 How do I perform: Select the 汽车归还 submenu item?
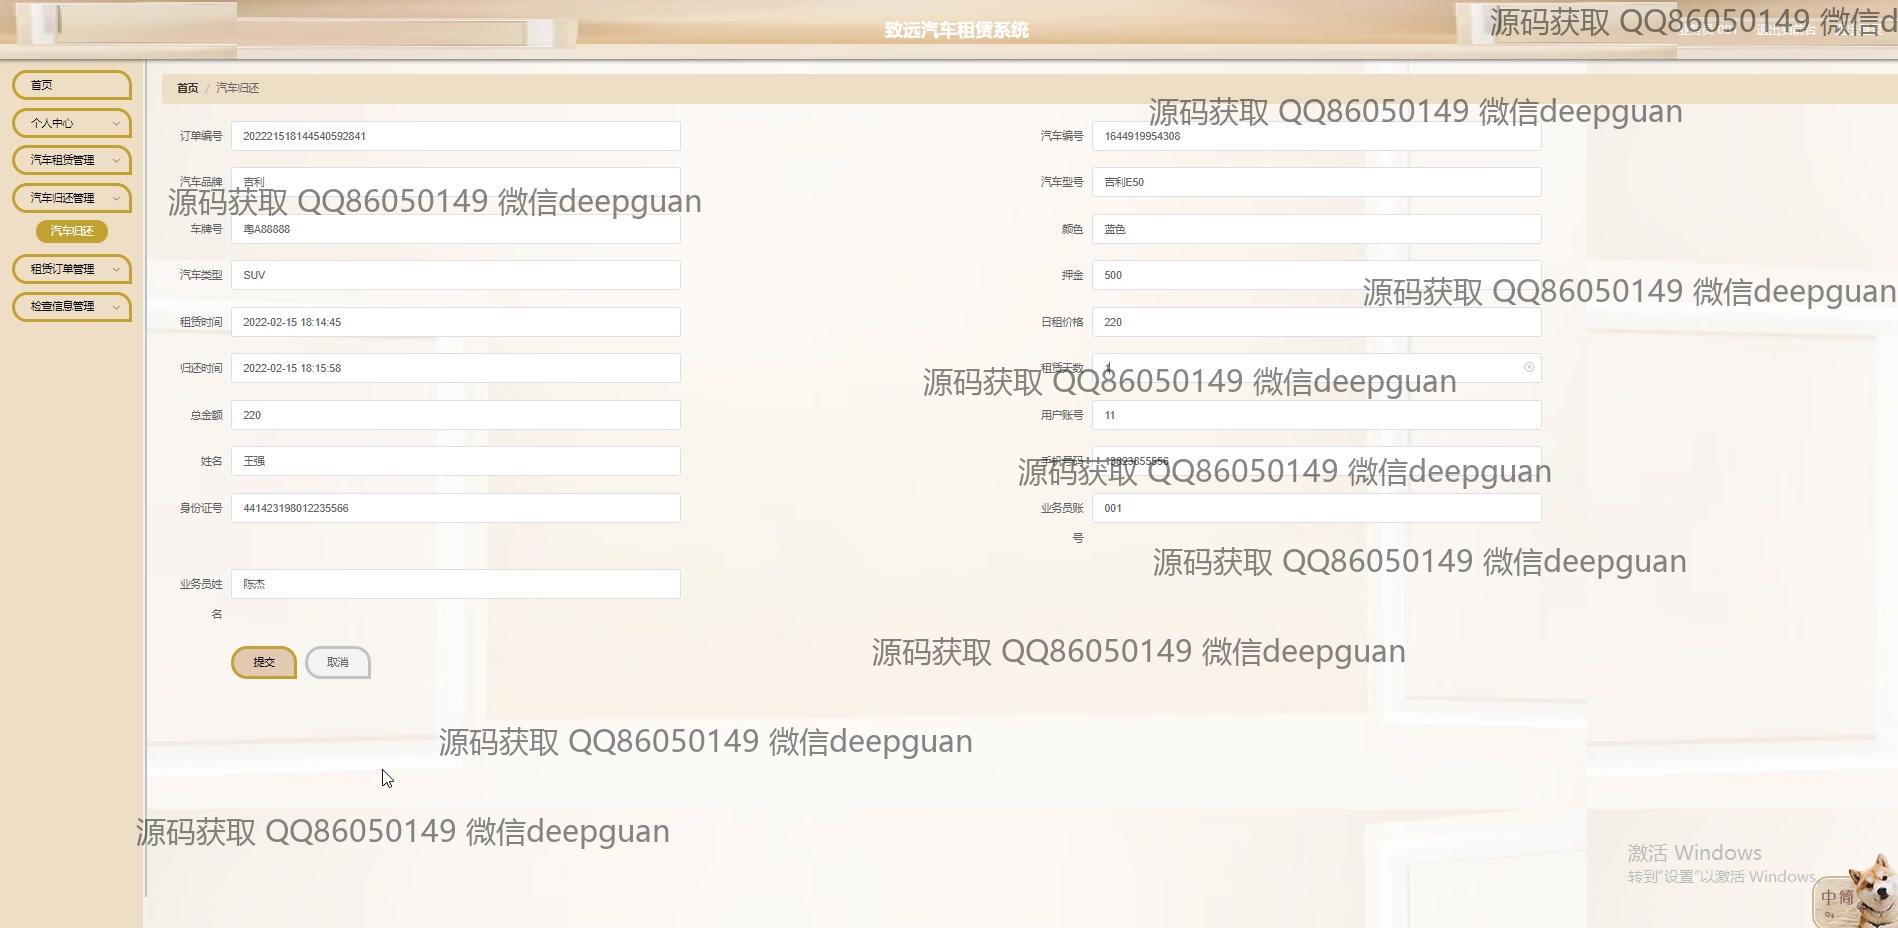coord(72,231)
